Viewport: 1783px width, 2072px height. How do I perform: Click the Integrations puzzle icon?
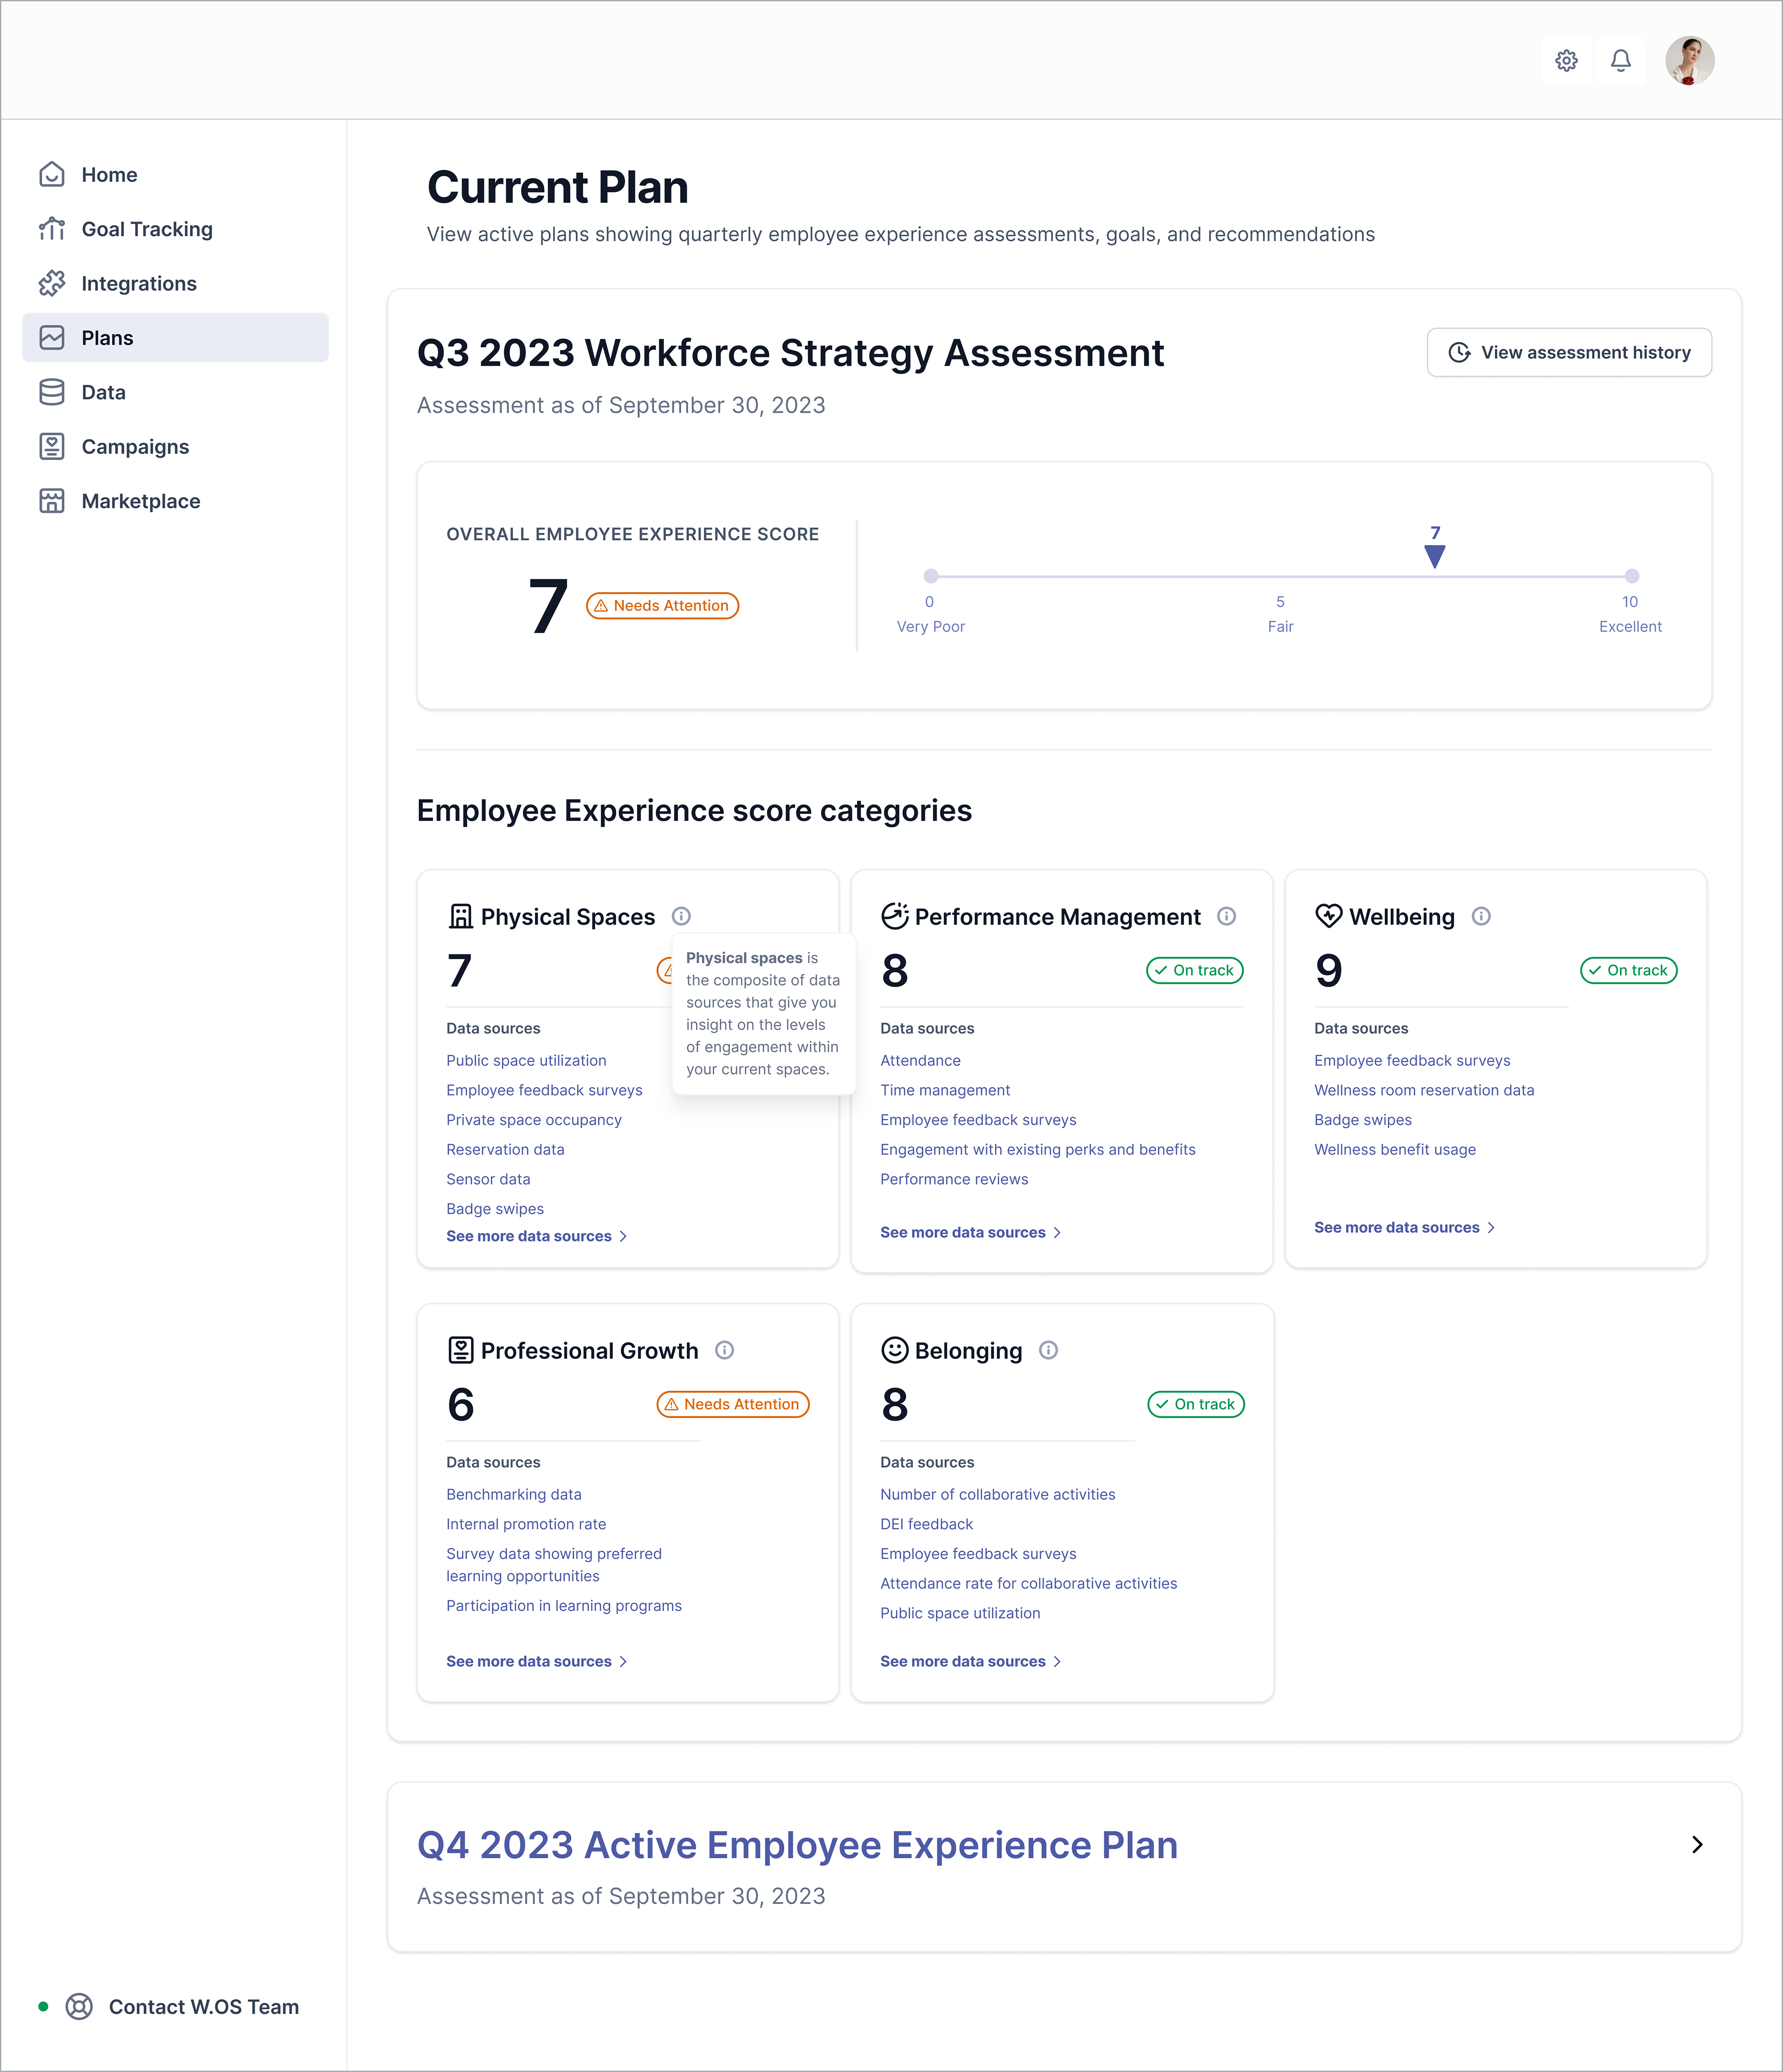(x=52, y=284)
